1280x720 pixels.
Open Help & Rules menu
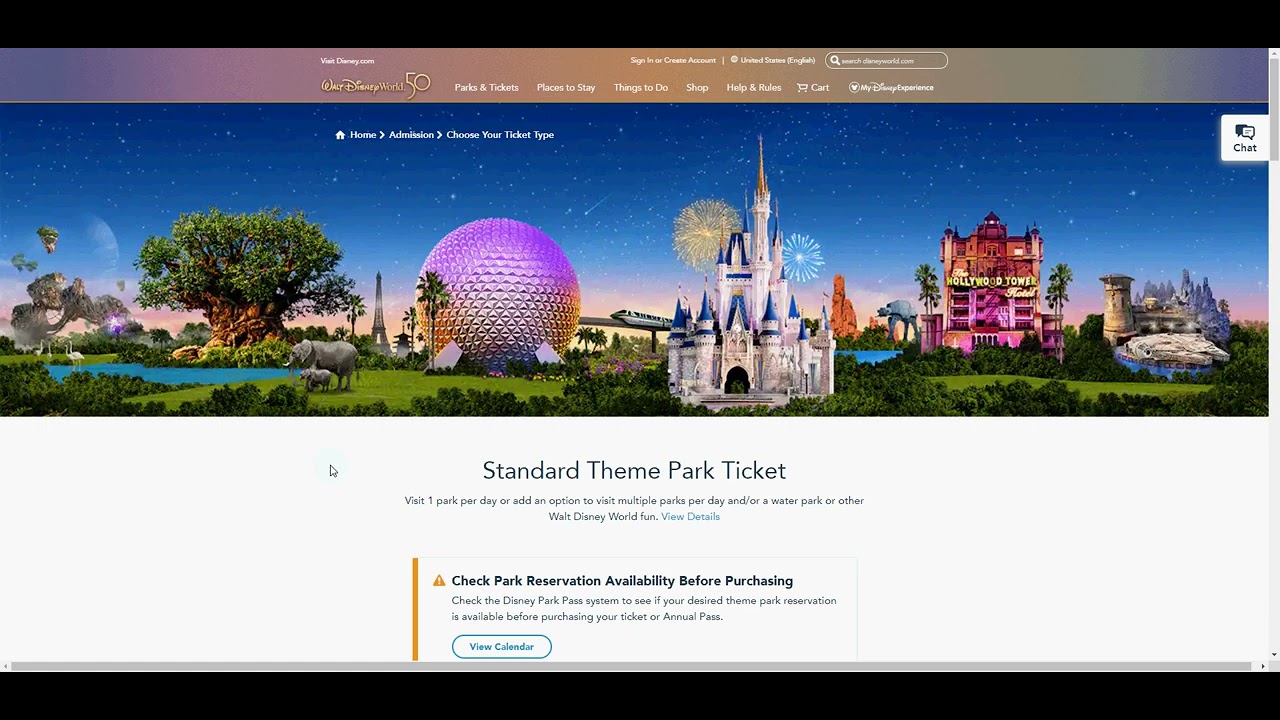(754, 87)
